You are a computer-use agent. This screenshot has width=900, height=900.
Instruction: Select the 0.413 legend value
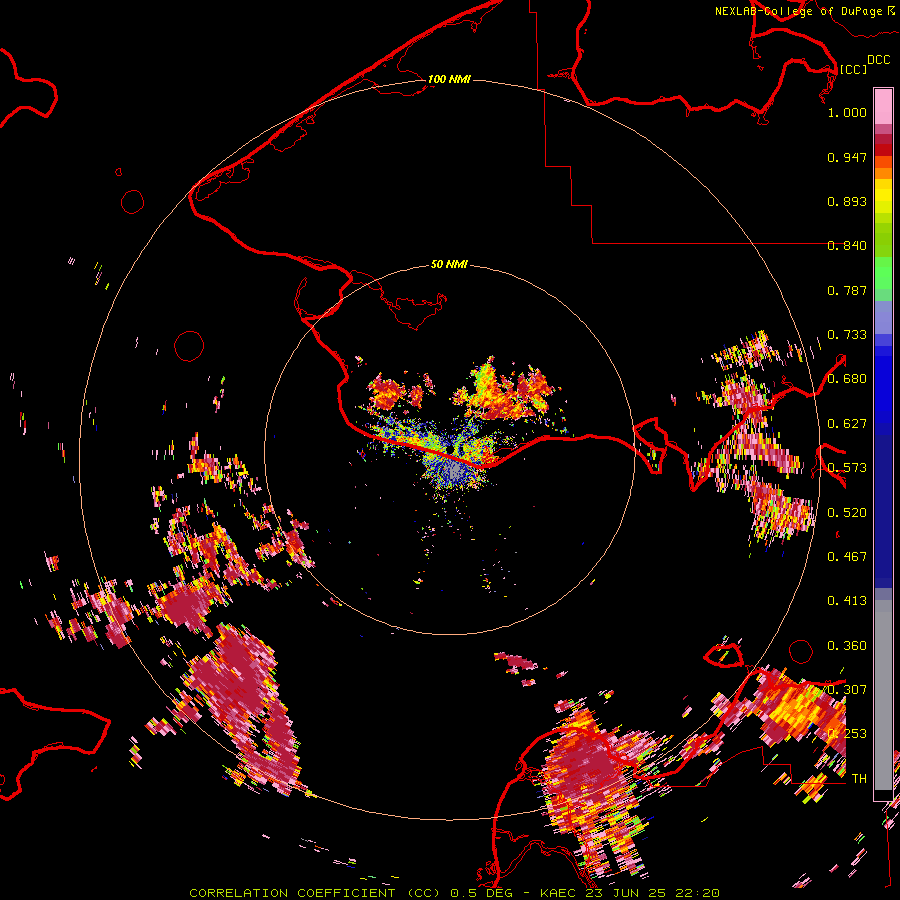click(x=847, y=601)
